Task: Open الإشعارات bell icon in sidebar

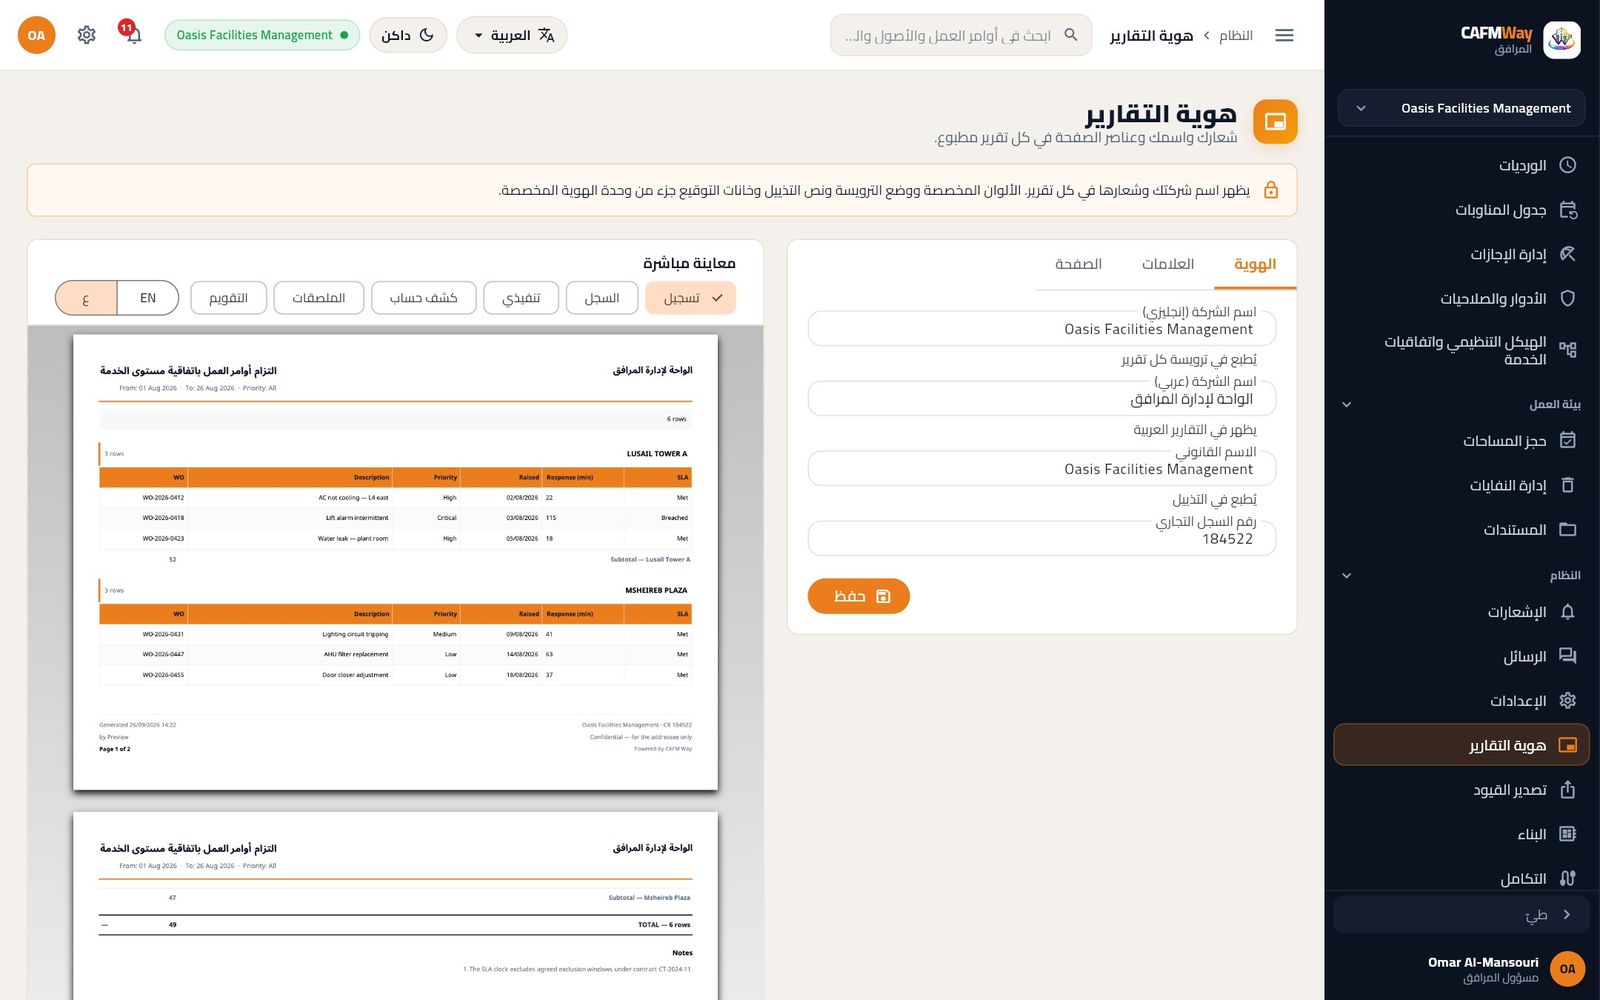Action: (1567, 612)
